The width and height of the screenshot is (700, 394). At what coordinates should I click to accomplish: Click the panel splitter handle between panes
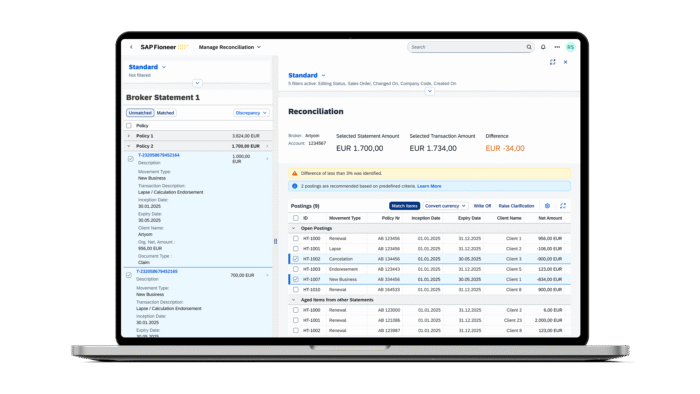[x=275, y=241]
